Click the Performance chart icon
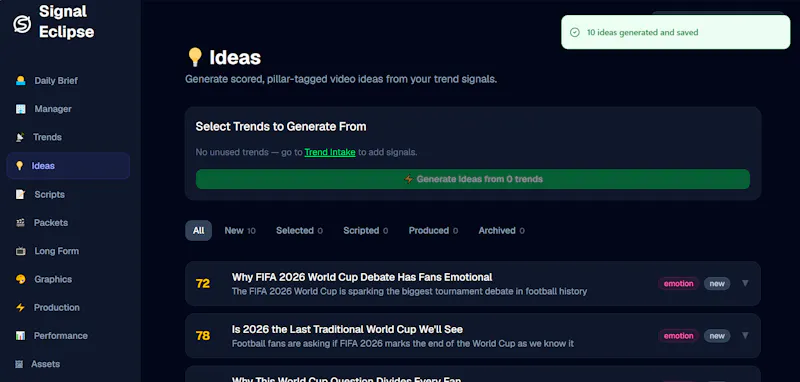Viewport: 800px width, 382px height. coord(20,336)
